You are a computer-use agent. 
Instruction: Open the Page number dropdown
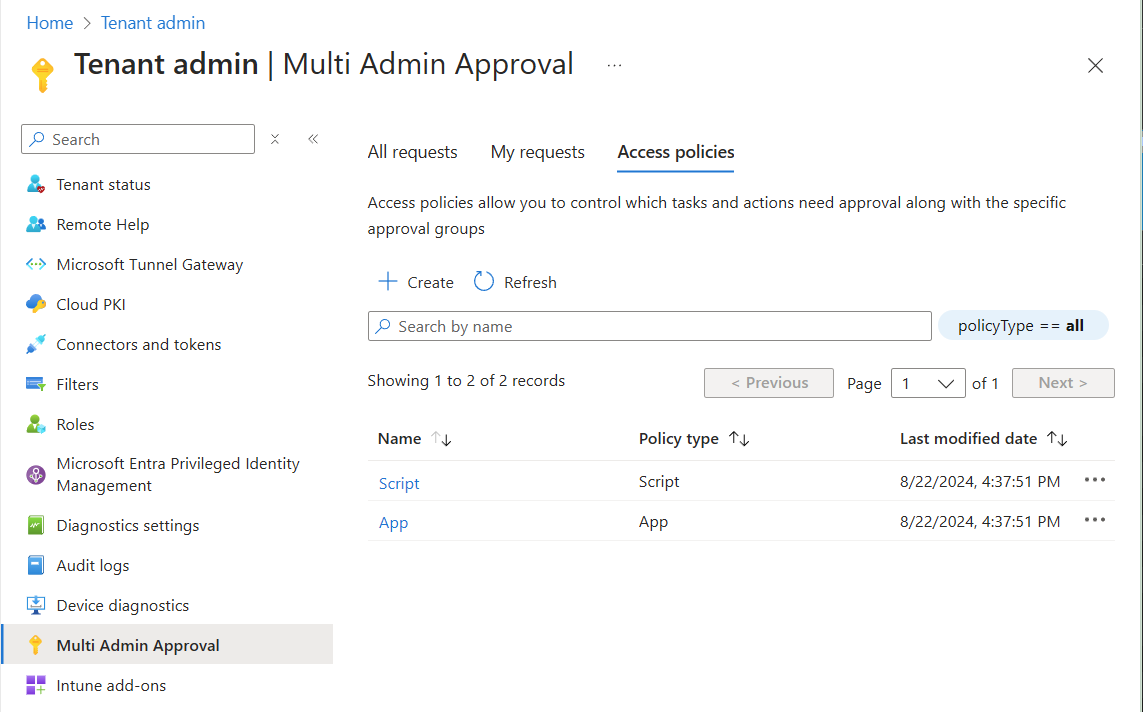928,383
